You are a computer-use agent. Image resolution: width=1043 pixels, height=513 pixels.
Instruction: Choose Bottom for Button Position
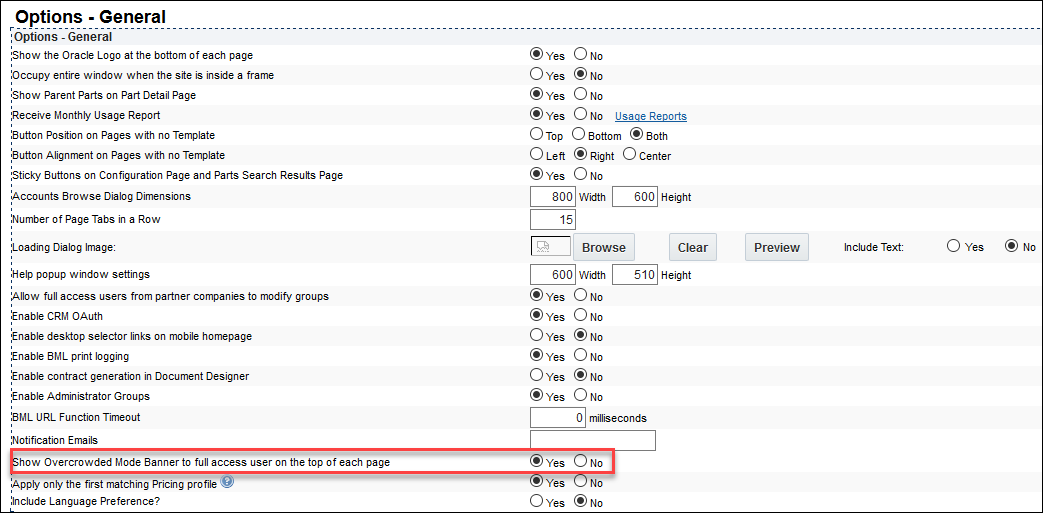click(578, 134)
